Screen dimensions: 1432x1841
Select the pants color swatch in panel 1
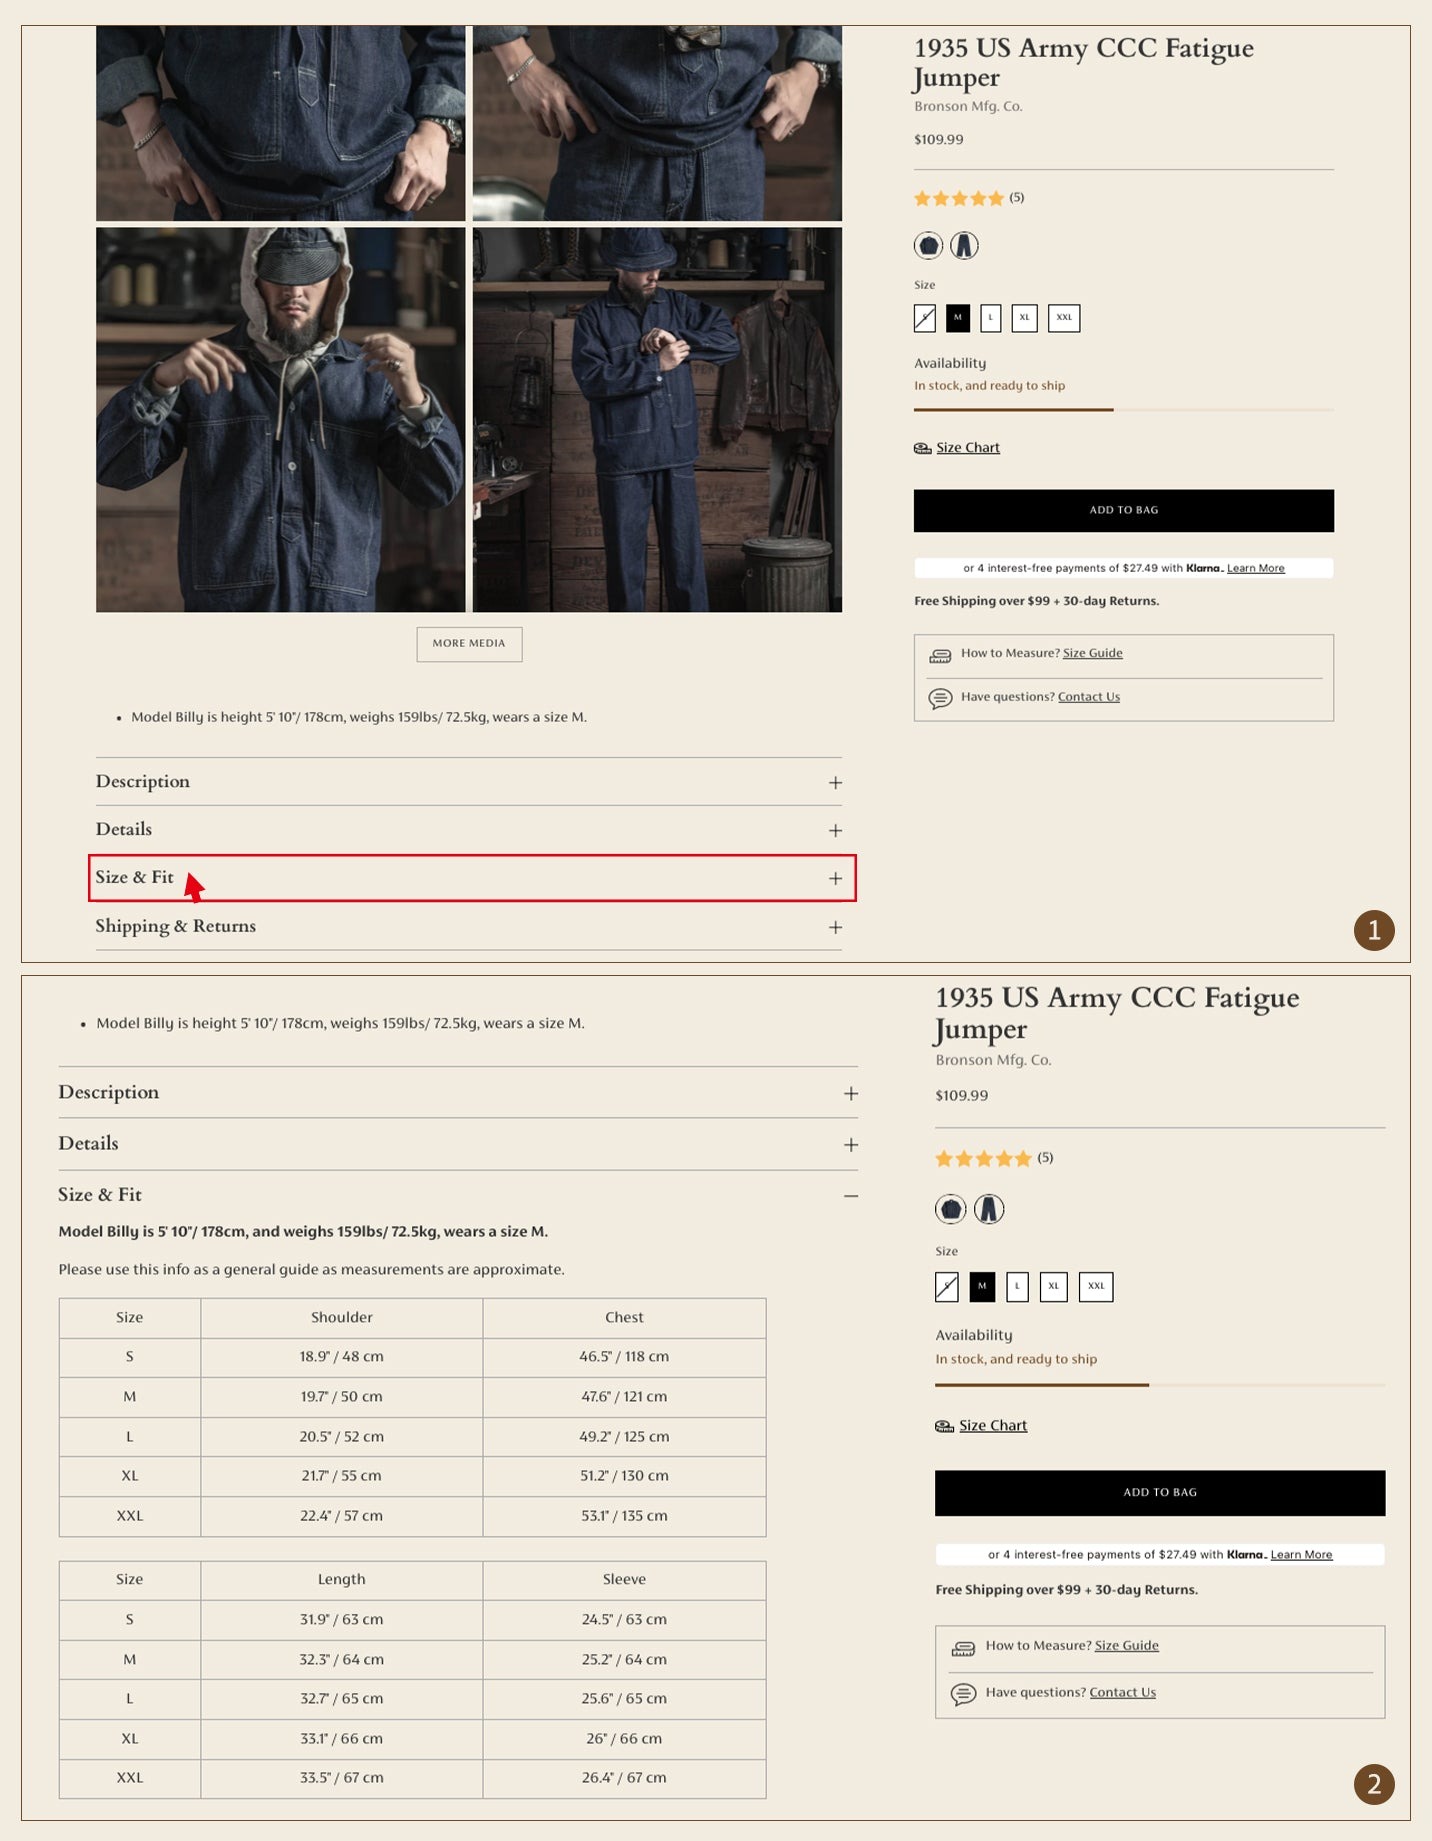pos(964,245)
